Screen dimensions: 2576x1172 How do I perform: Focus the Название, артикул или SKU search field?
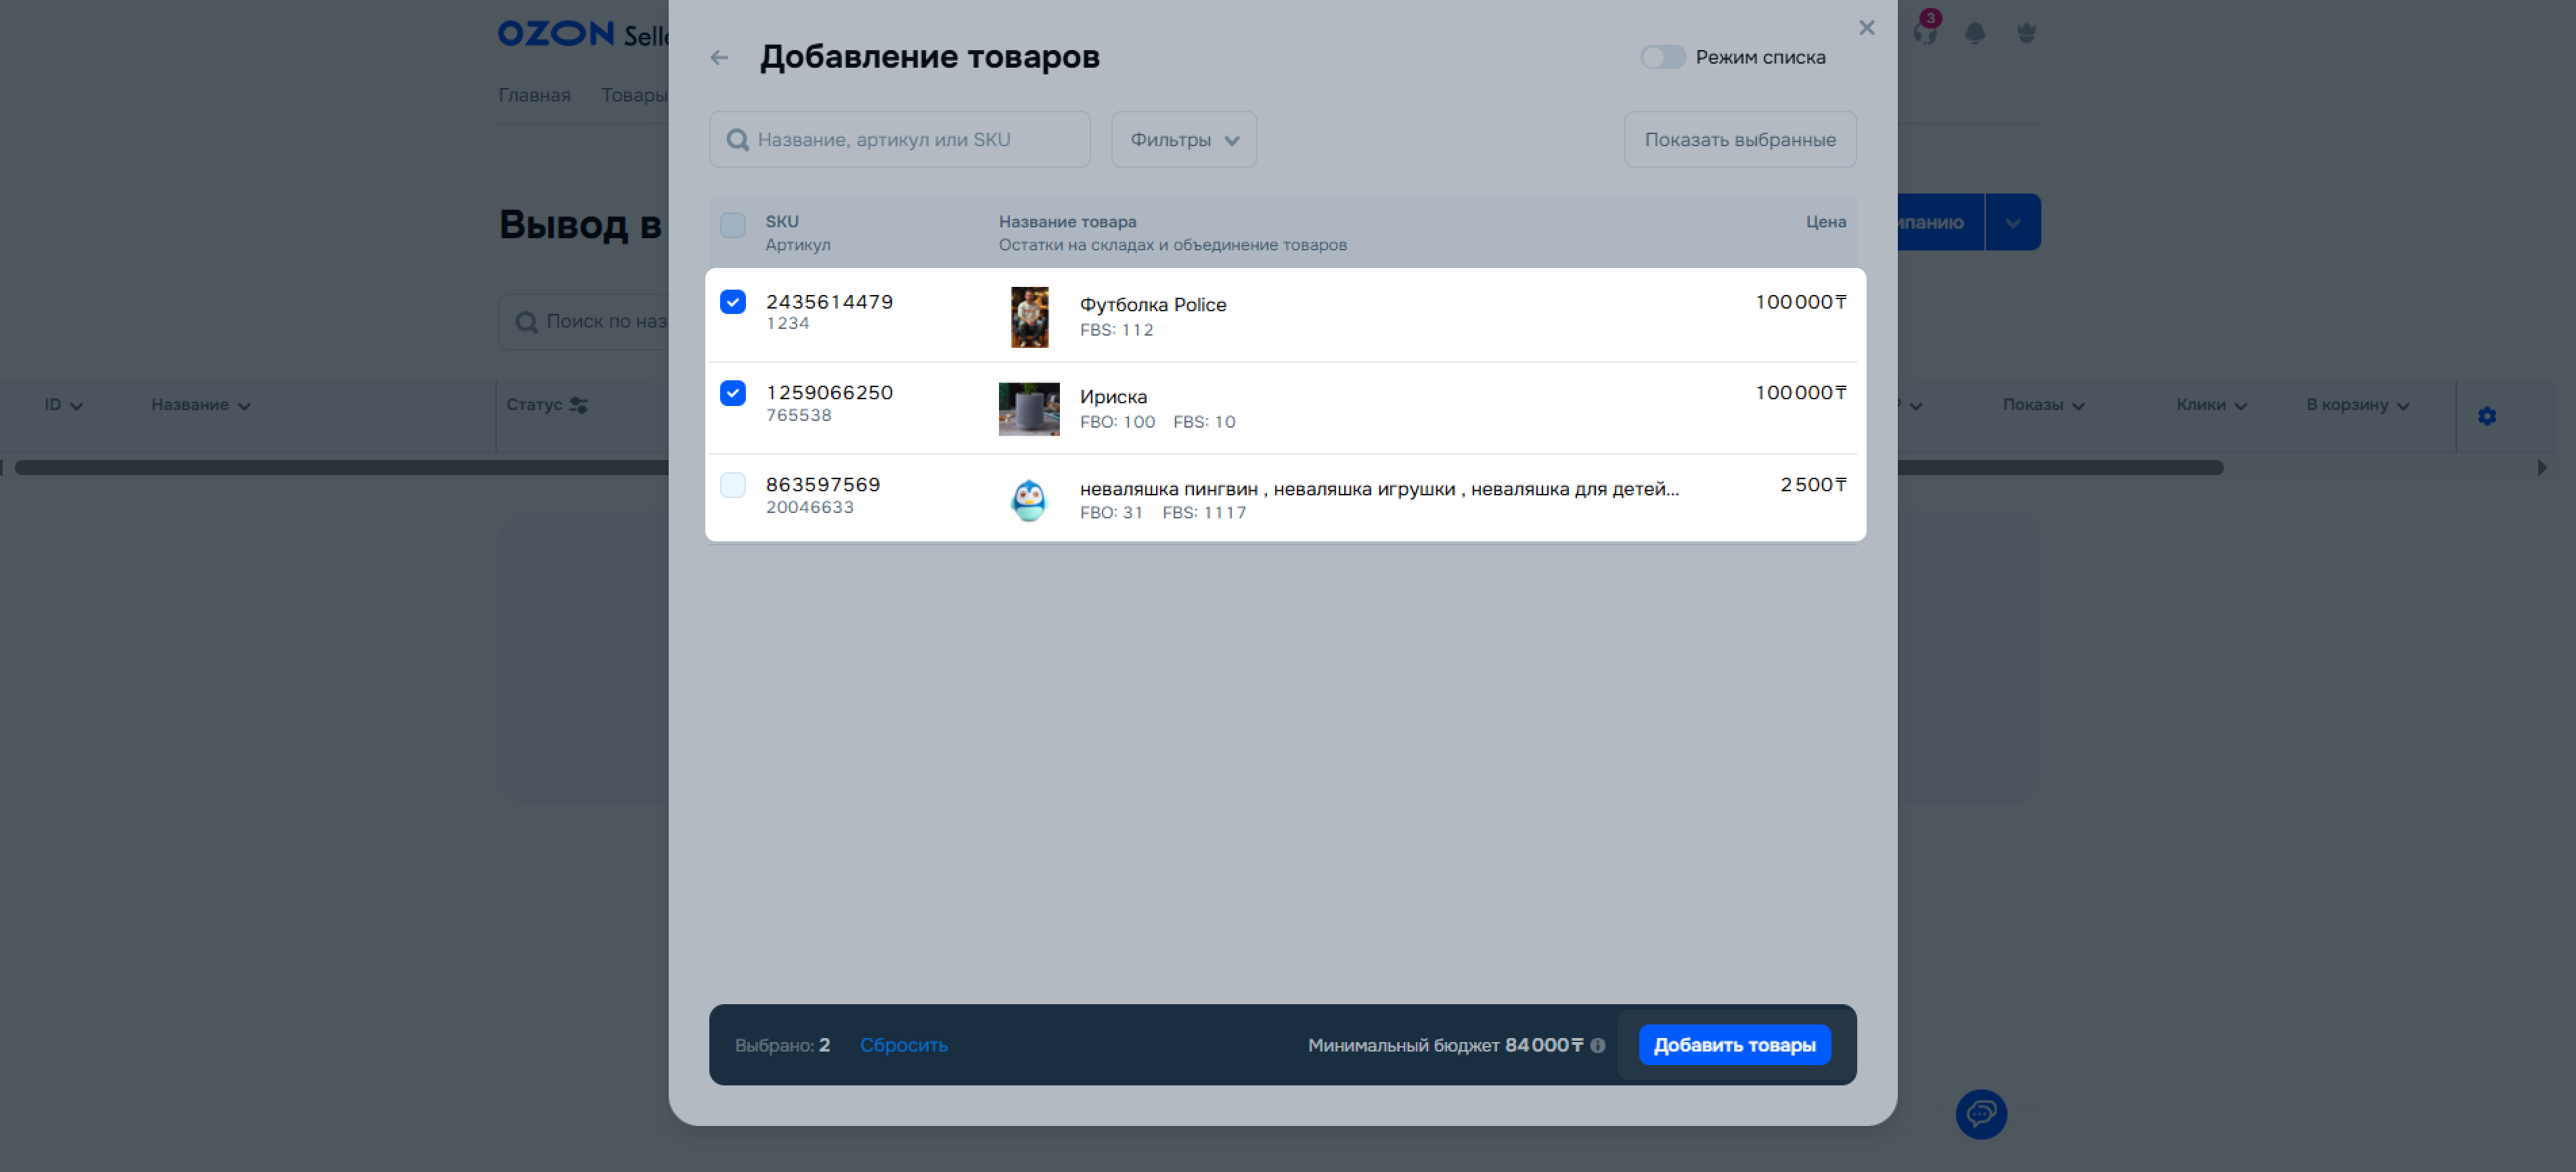click(899, 139)
